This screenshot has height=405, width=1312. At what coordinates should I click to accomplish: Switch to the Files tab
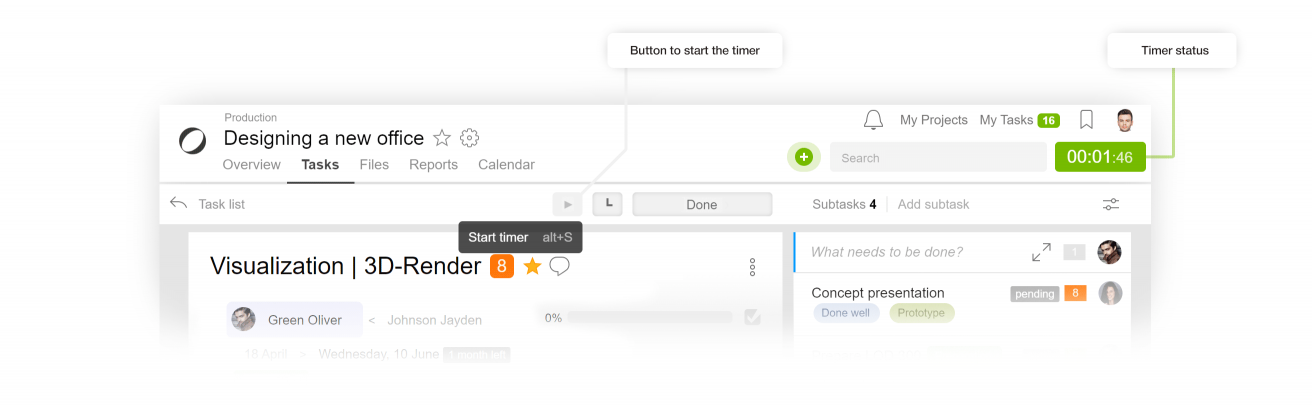click(x=374, y=165)
